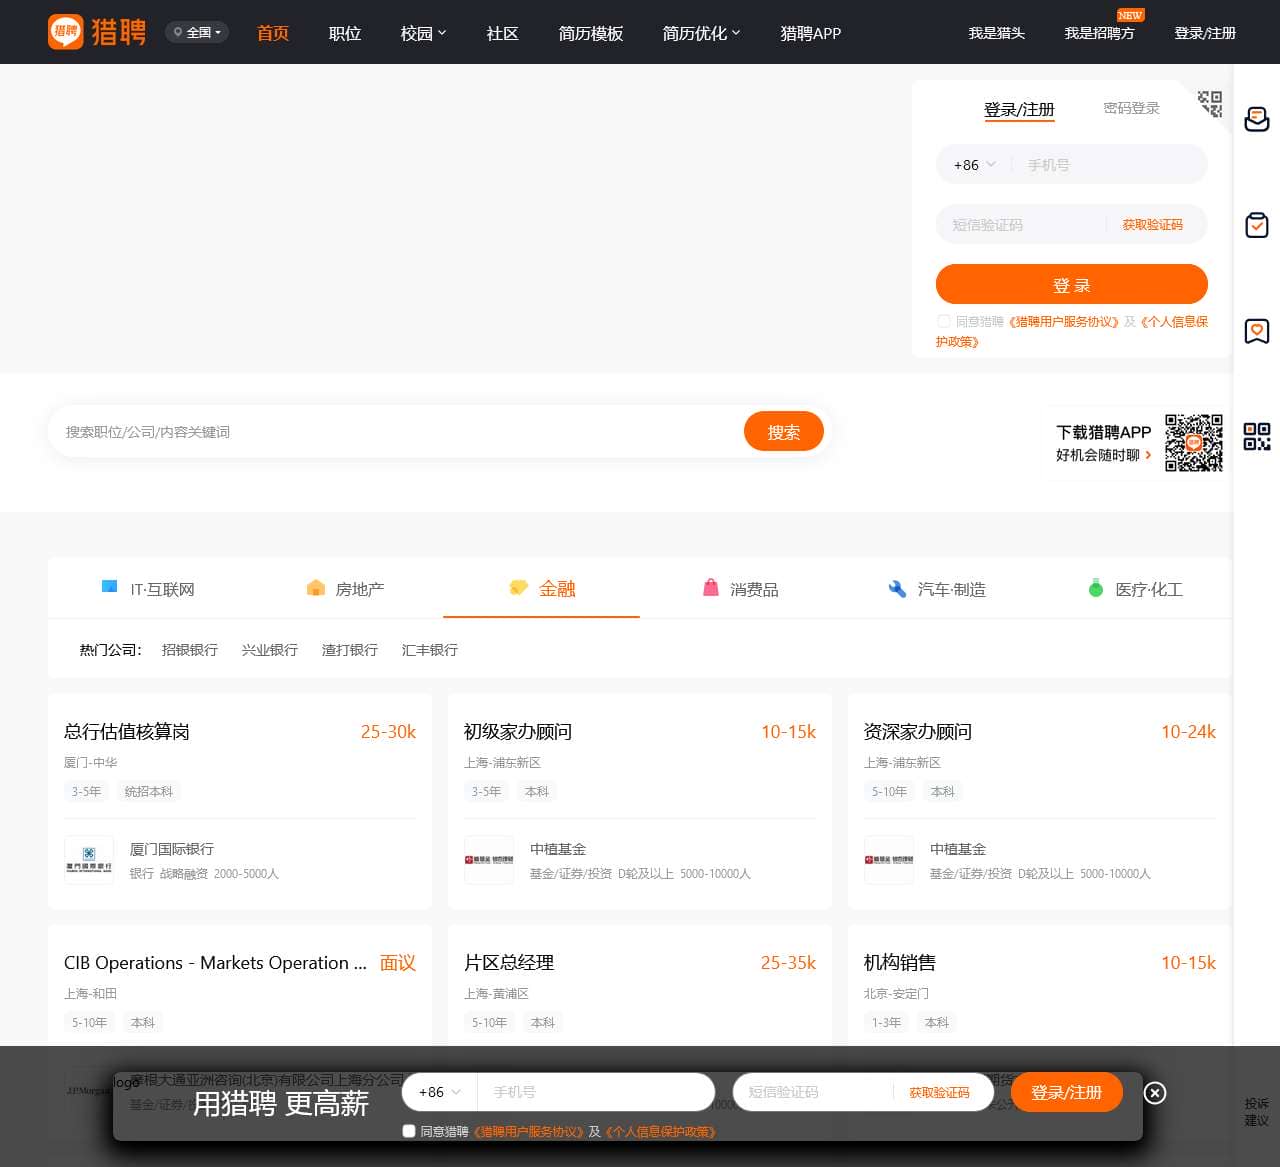Viewport: 1280px width, 1167px height.
Task: Click the 汽车·制造 wrench icon
Action: 897,589
